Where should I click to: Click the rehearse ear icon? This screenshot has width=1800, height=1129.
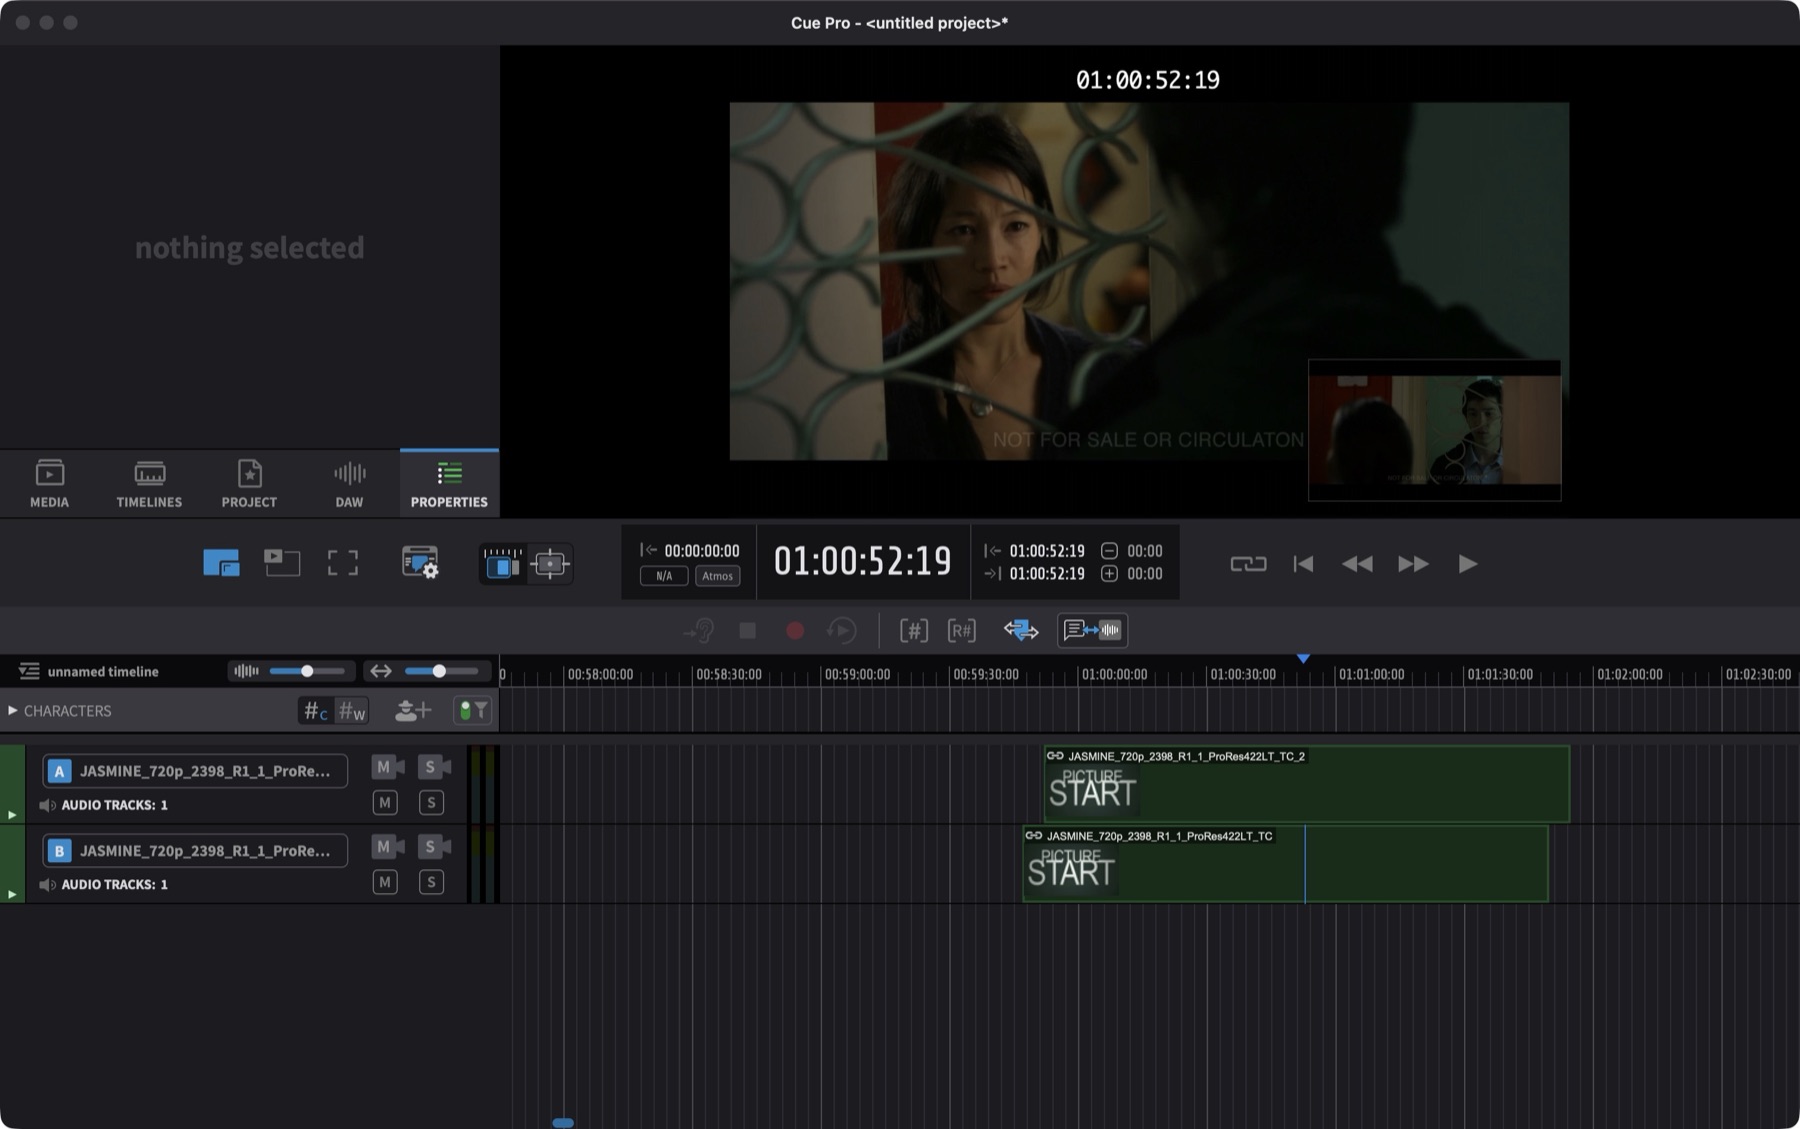point(699,630)
